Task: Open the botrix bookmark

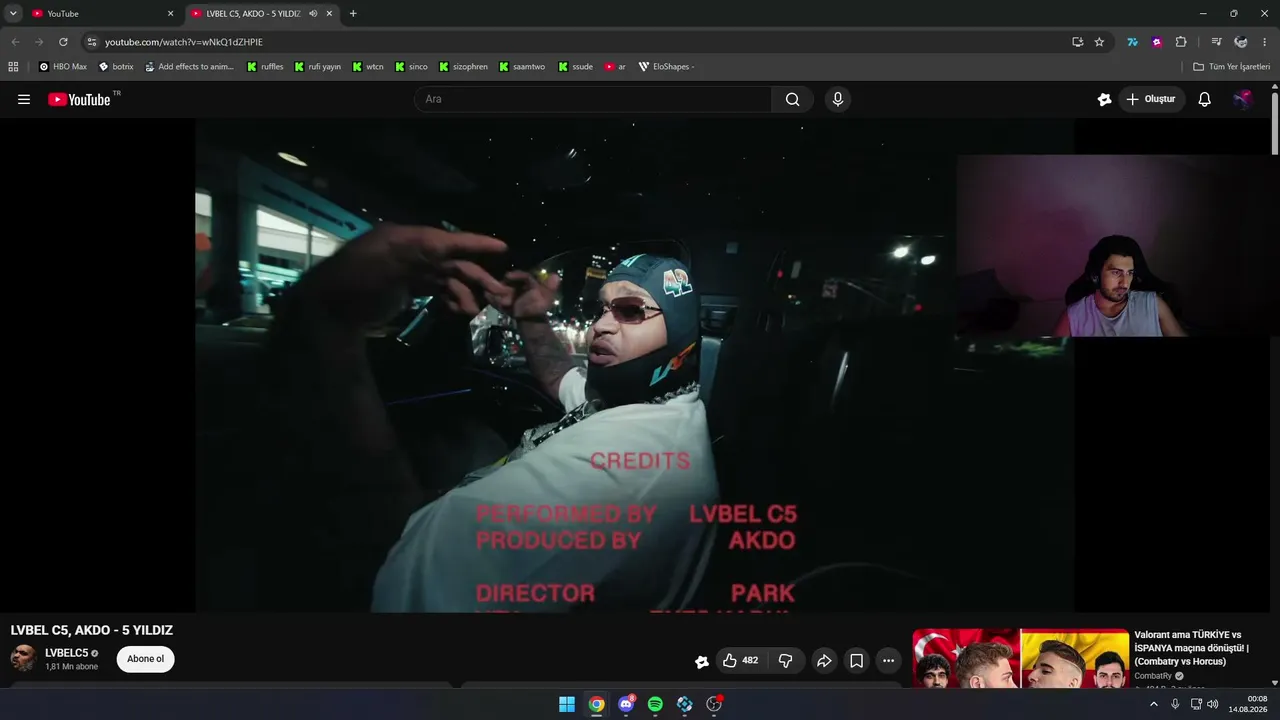Action: click(x=116, y=67)
